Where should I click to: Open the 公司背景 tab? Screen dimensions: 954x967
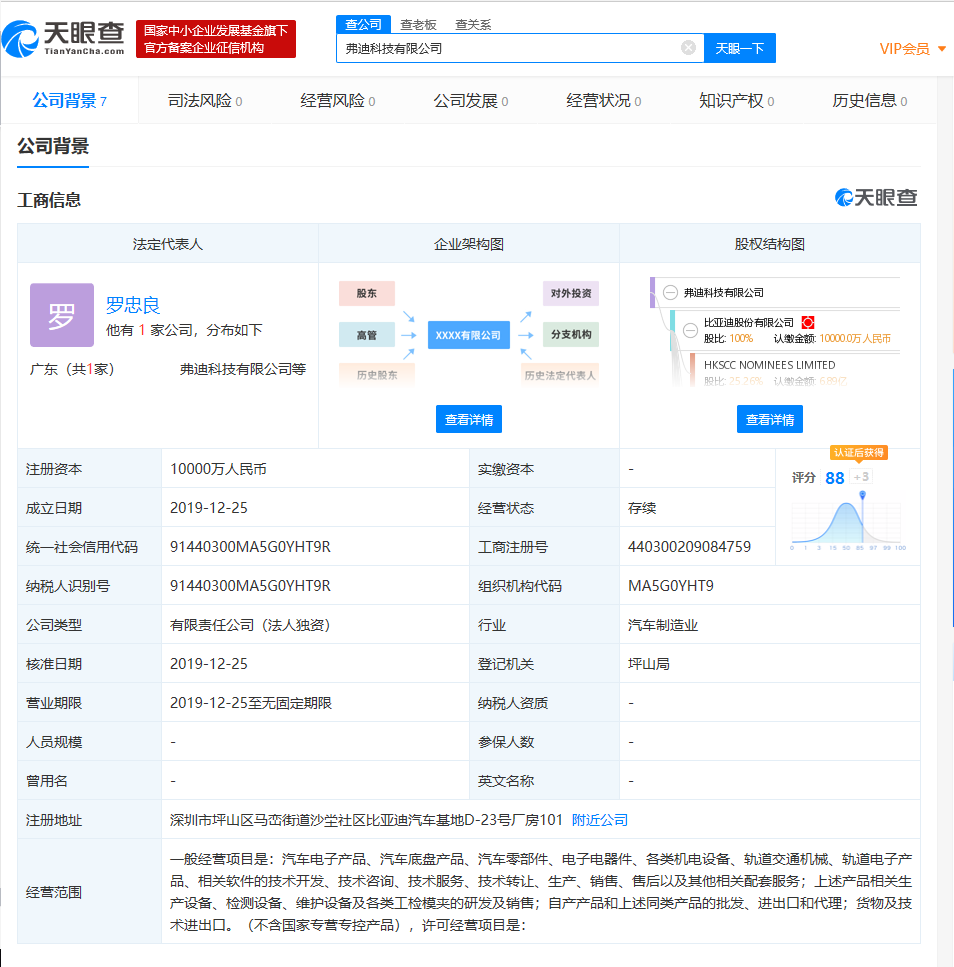[70, 101]
